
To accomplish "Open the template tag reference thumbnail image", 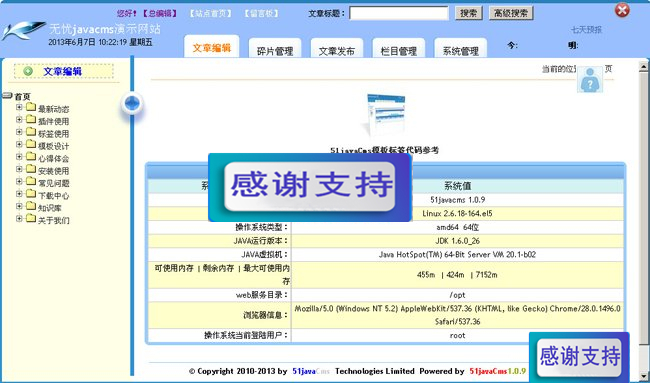I will tap(386, 116).
